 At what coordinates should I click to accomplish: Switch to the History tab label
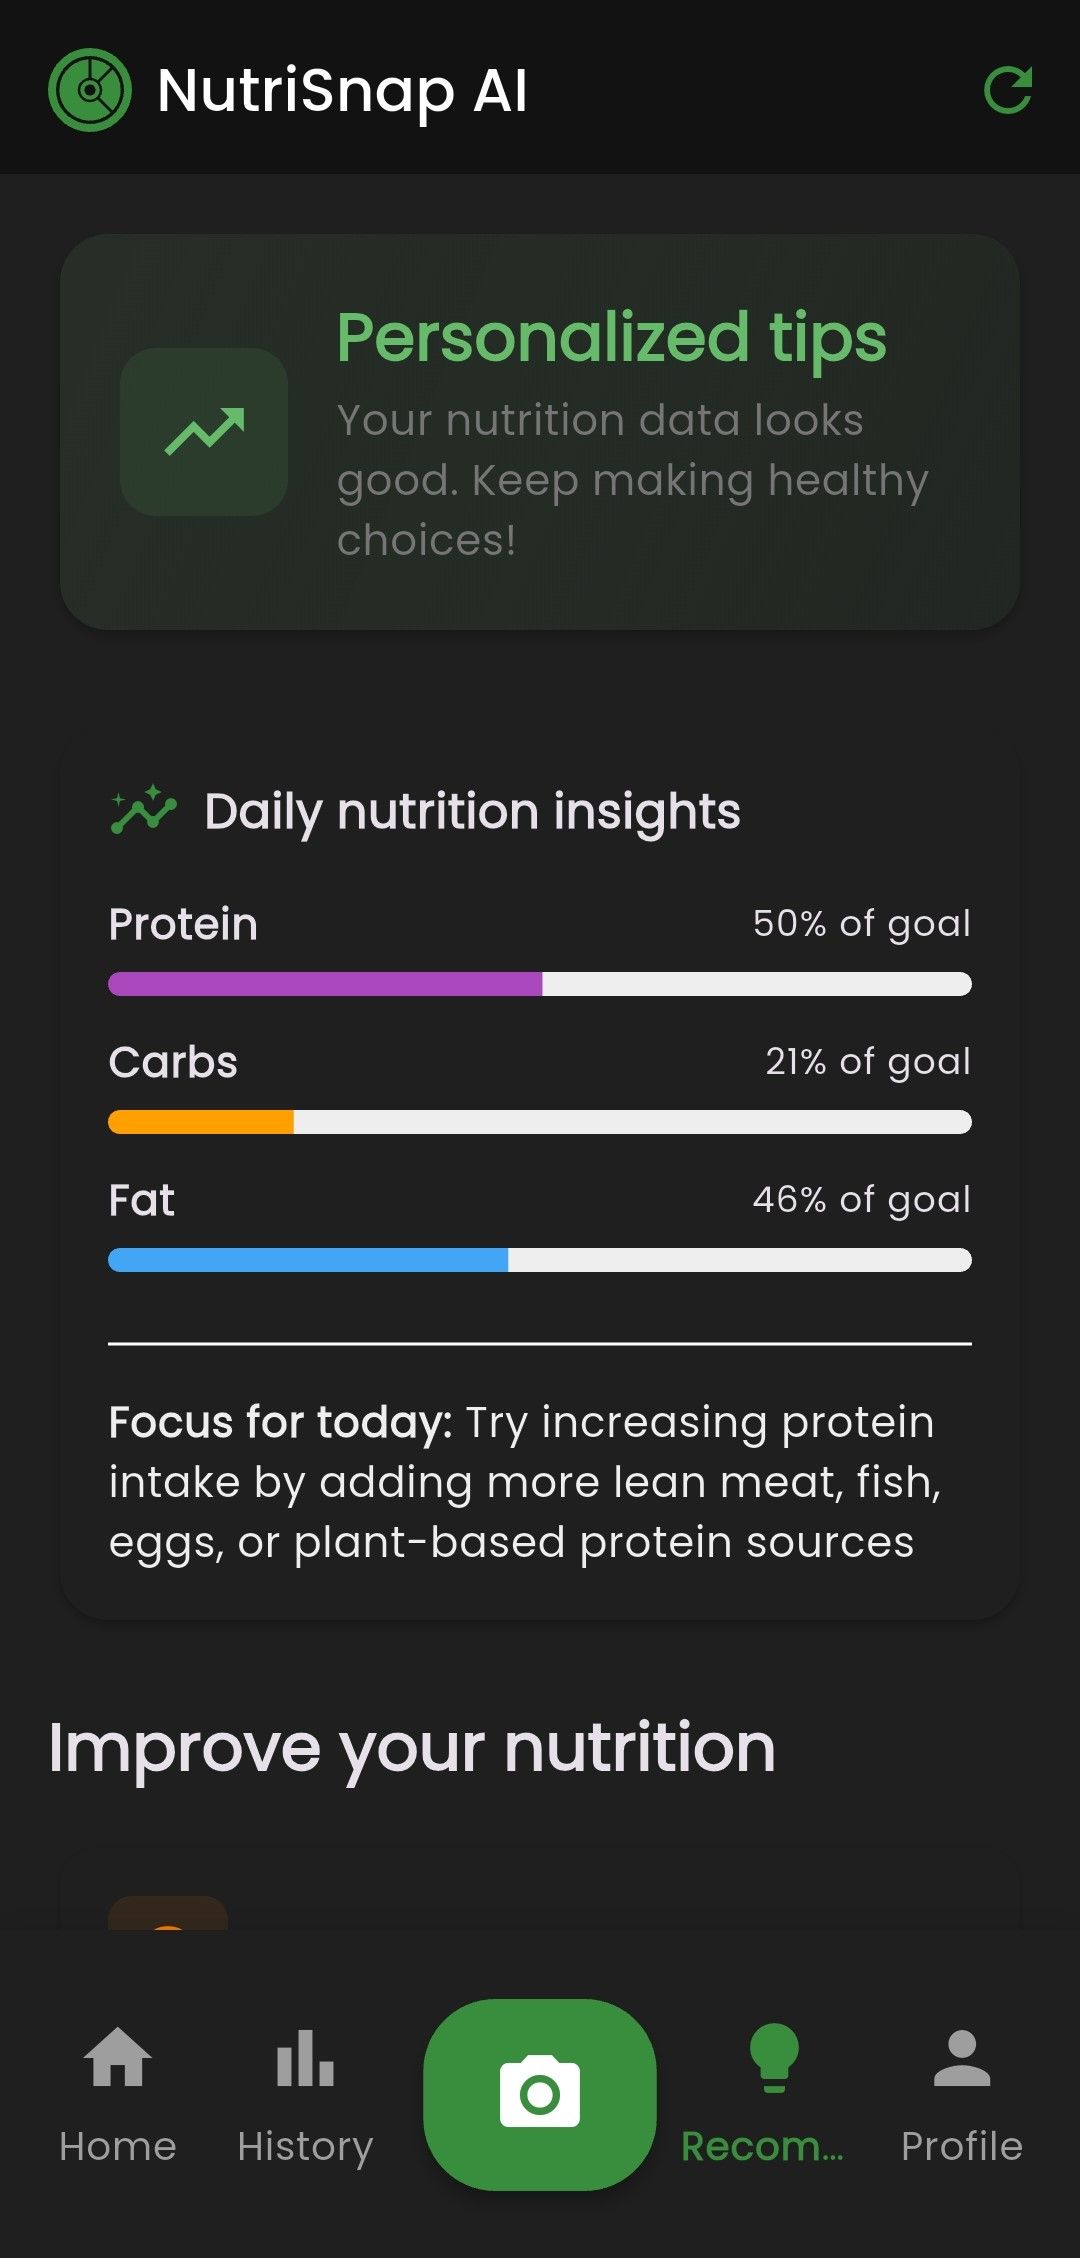pyautogui.click(x=305, y=2146)
